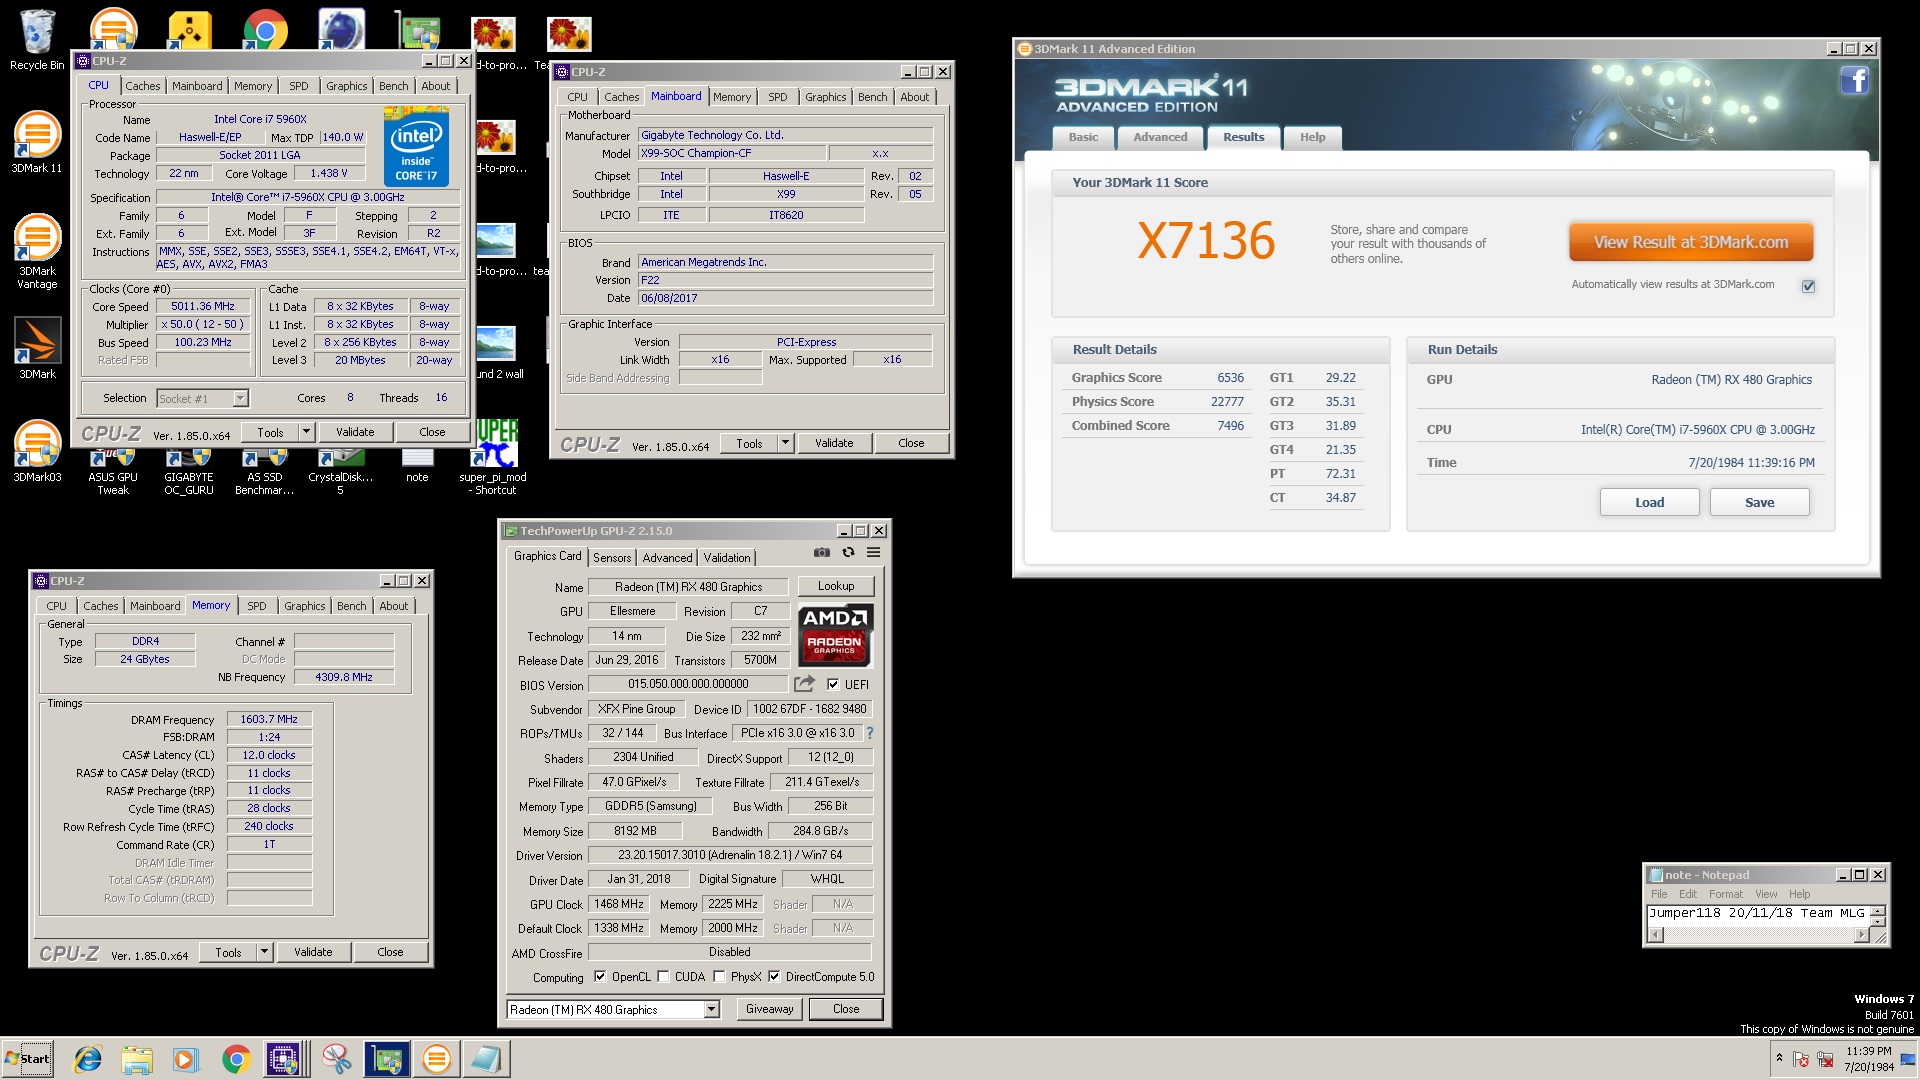Click the Save button in 3DMark 11
This screenshot has width=1920, height=1080.
click(1760, 502)
